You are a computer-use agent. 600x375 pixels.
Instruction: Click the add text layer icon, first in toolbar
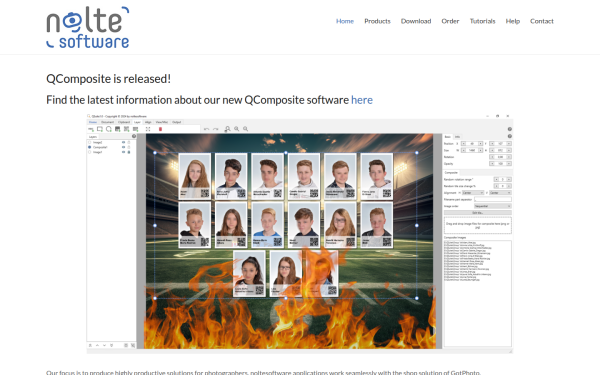pyautogui.click(x=91, y=129)
